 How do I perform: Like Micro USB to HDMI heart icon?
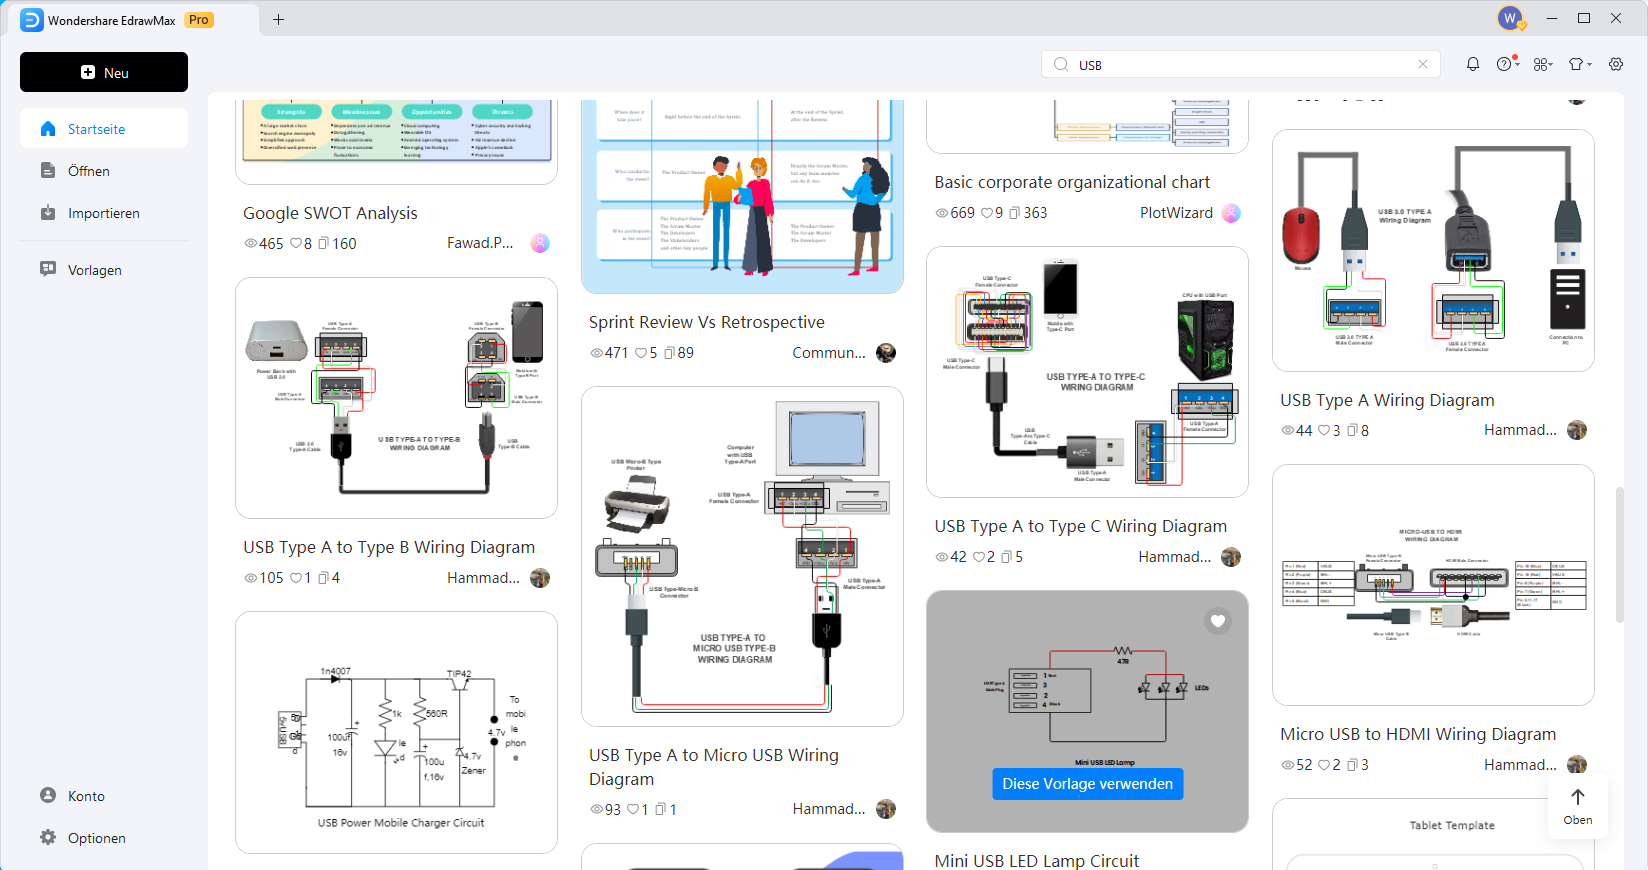1324,765
